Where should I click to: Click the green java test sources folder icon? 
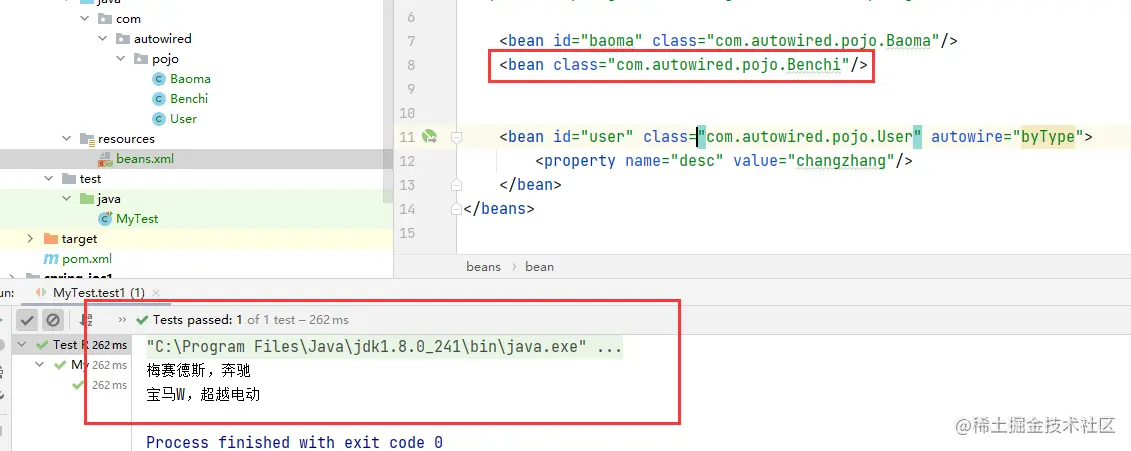point(87,198)
